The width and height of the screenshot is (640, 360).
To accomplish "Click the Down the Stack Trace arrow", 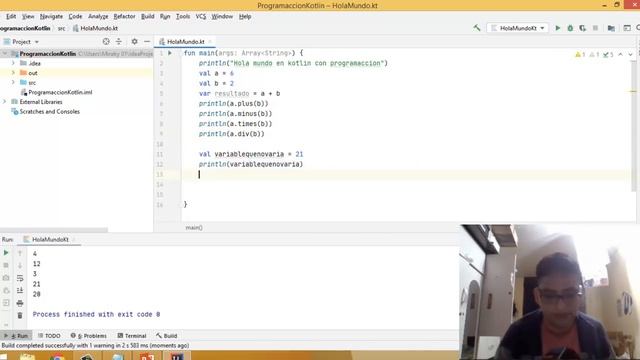I will point(20,265).
